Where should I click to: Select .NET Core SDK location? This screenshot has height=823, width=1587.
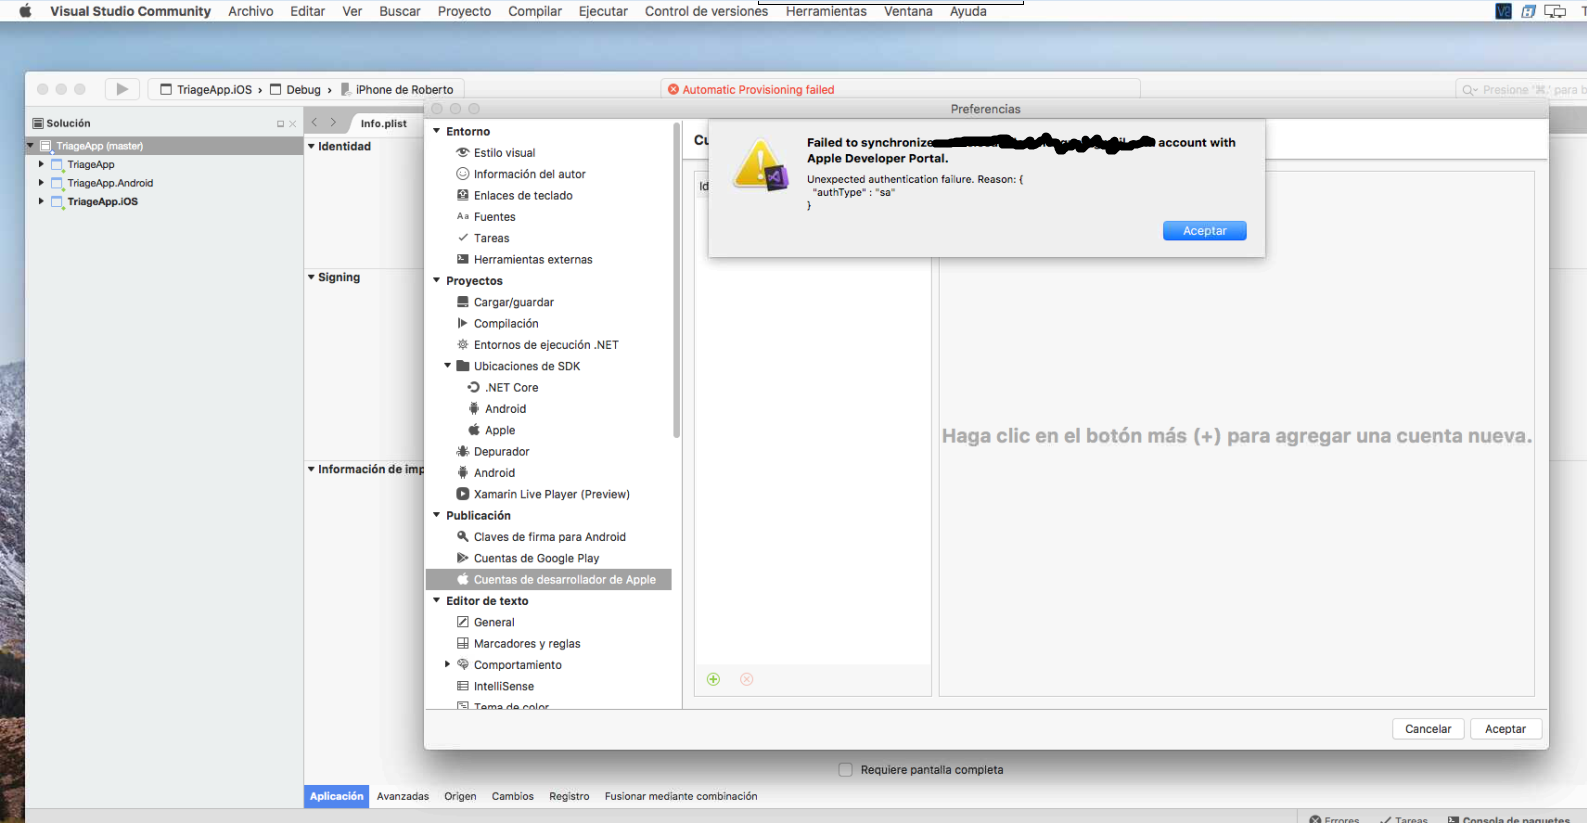coord(511,388)
